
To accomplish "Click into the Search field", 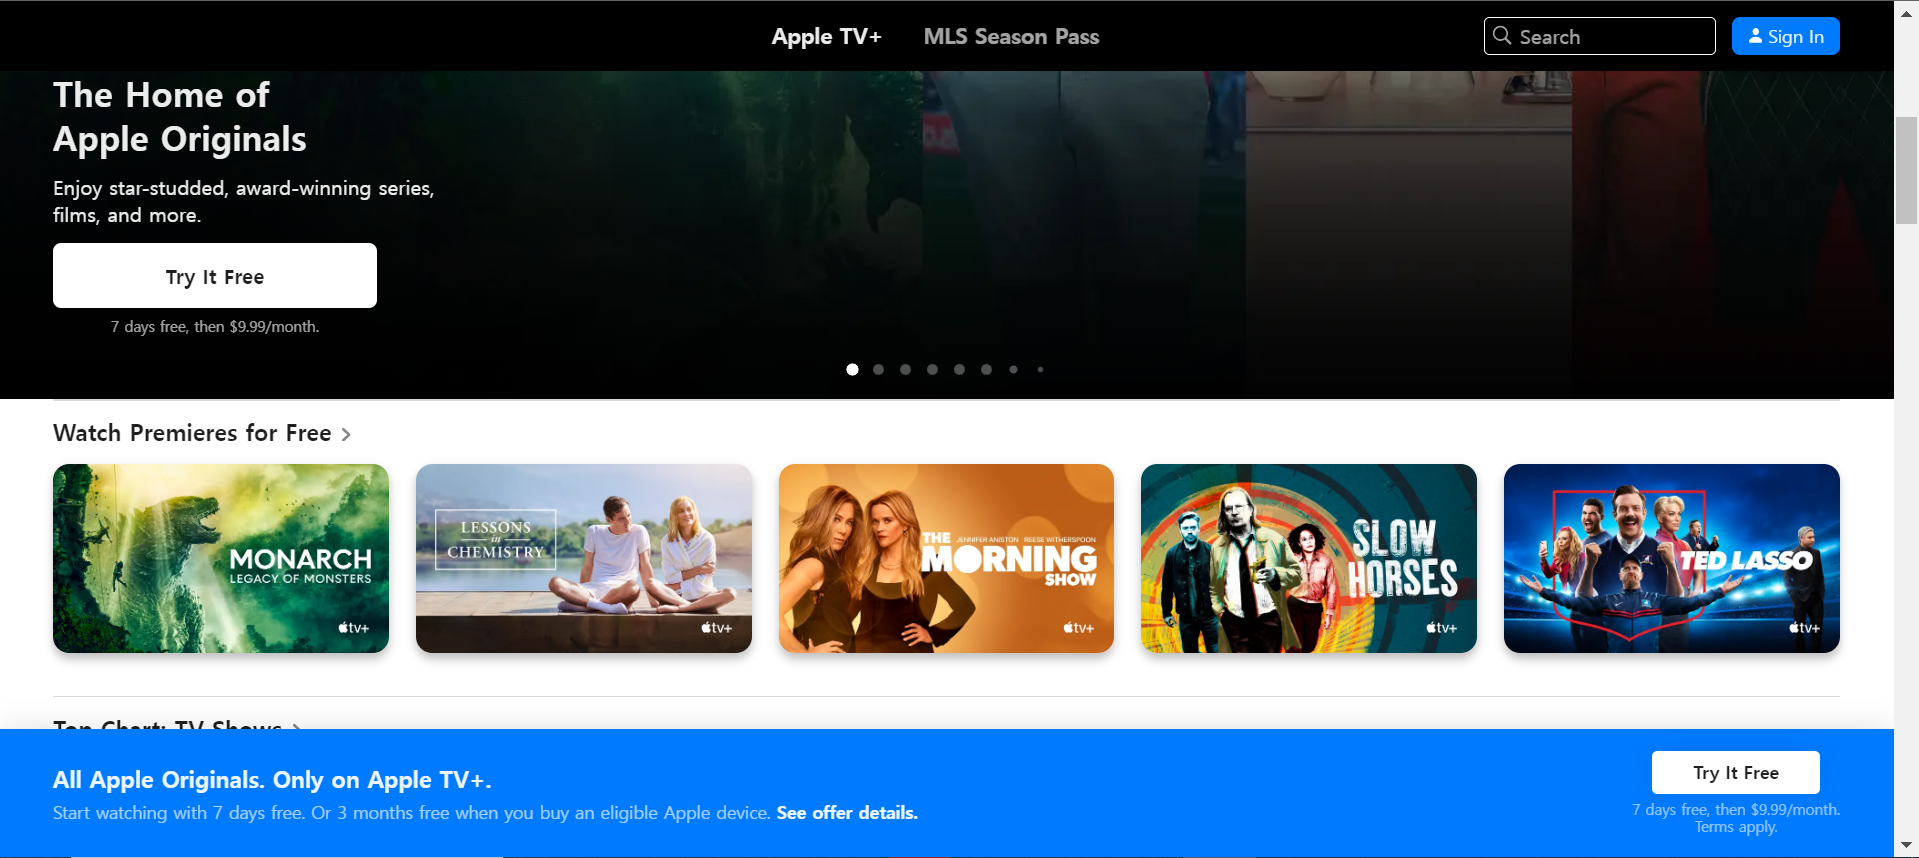I will click(1599, 36).
